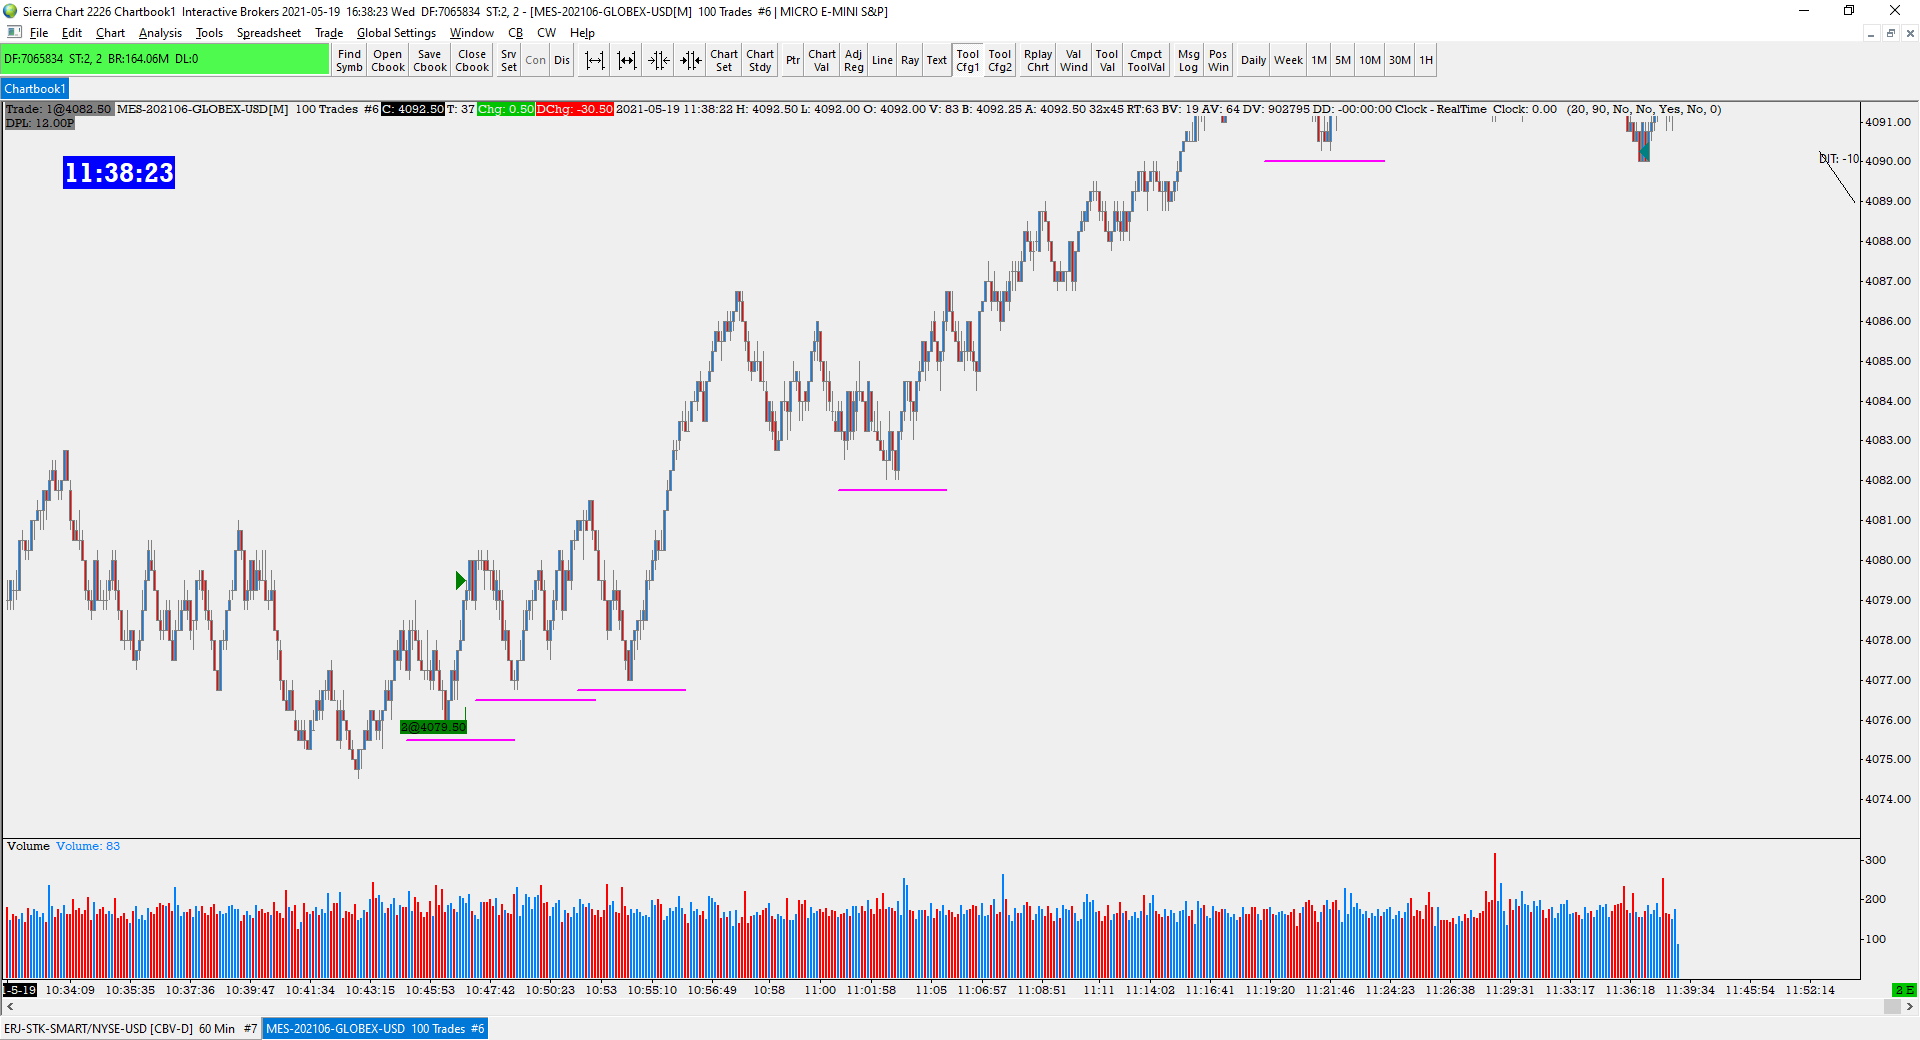Viewport: 1920px width, 1040px height.
Task: Open the Global Settings menu
Action: pos(396,33)
